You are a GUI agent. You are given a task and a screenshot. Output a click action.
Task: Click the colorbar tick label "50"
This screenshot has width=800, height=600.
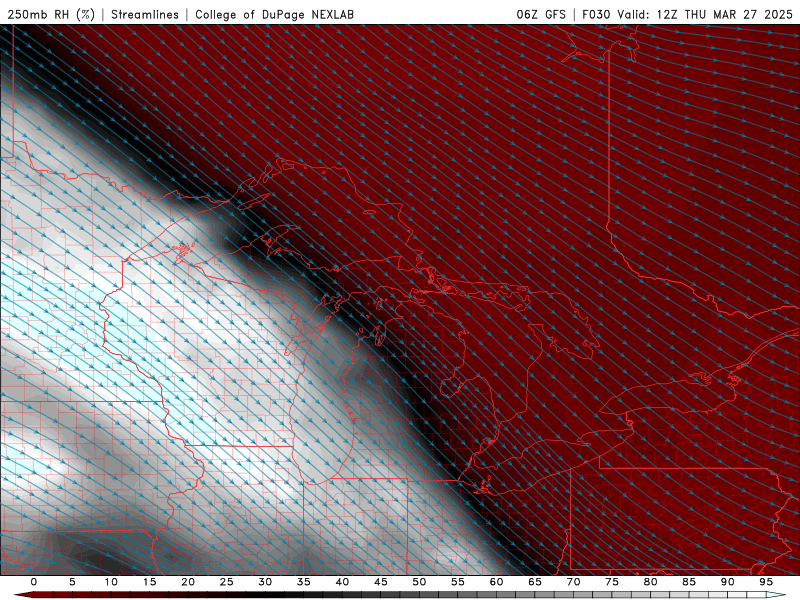click(x=419, y=582)
